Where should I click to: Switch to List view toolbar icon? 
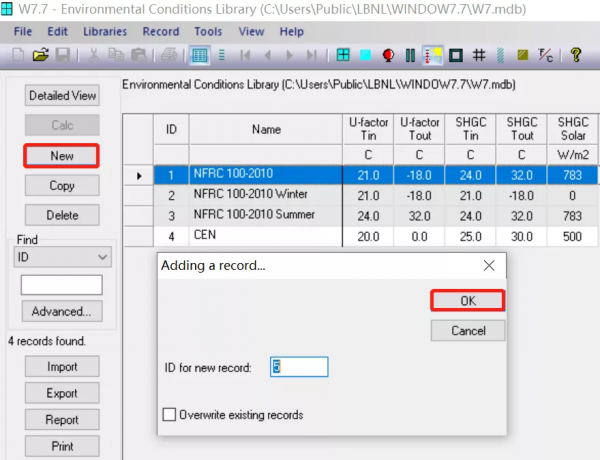click(199, 55)
